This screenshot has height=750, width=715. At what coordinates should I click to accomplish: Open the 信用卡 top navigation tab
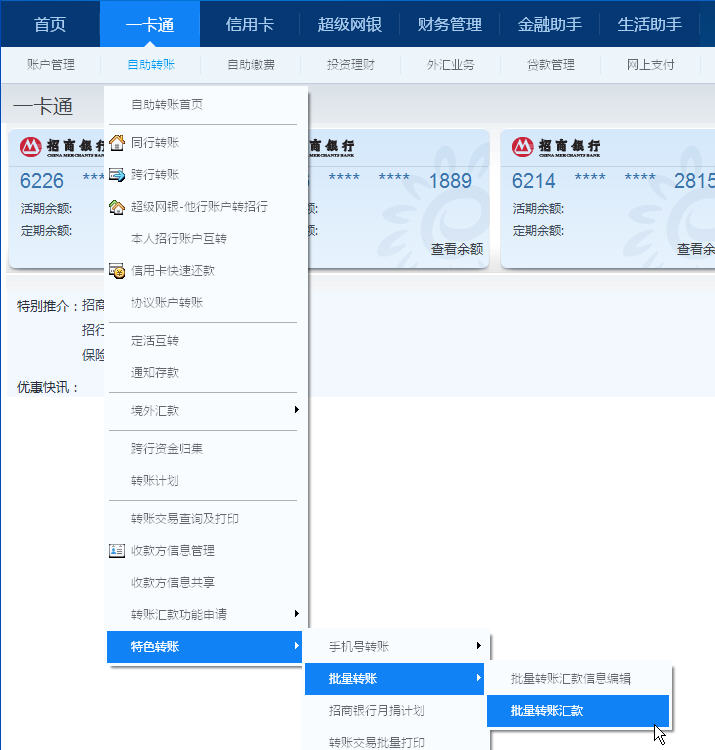(x=249, y=24)
